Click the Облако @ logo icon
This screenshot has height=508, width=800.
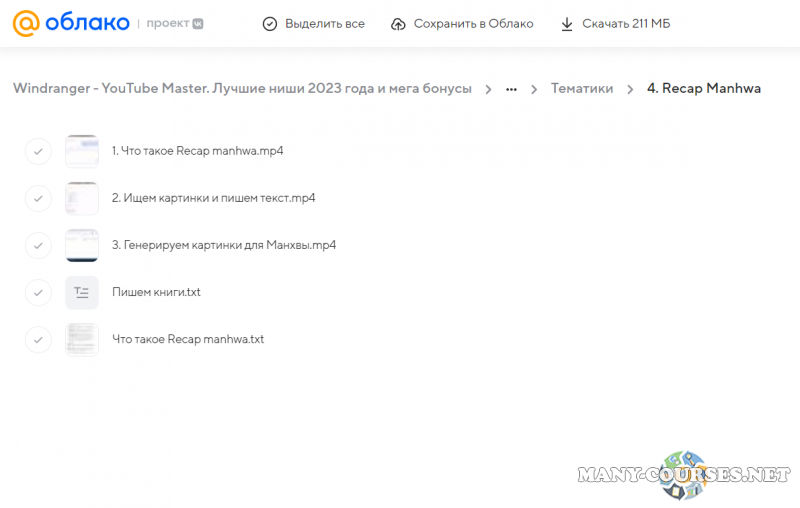(x=26, y=23)
